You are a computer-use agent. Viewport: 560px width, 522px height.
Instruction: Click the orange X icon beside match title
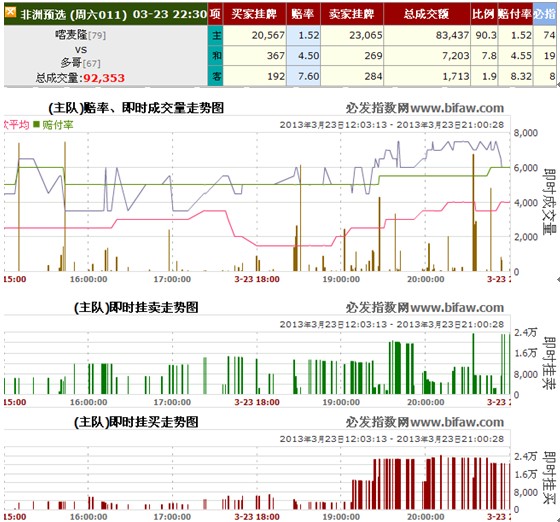point(11,12)
